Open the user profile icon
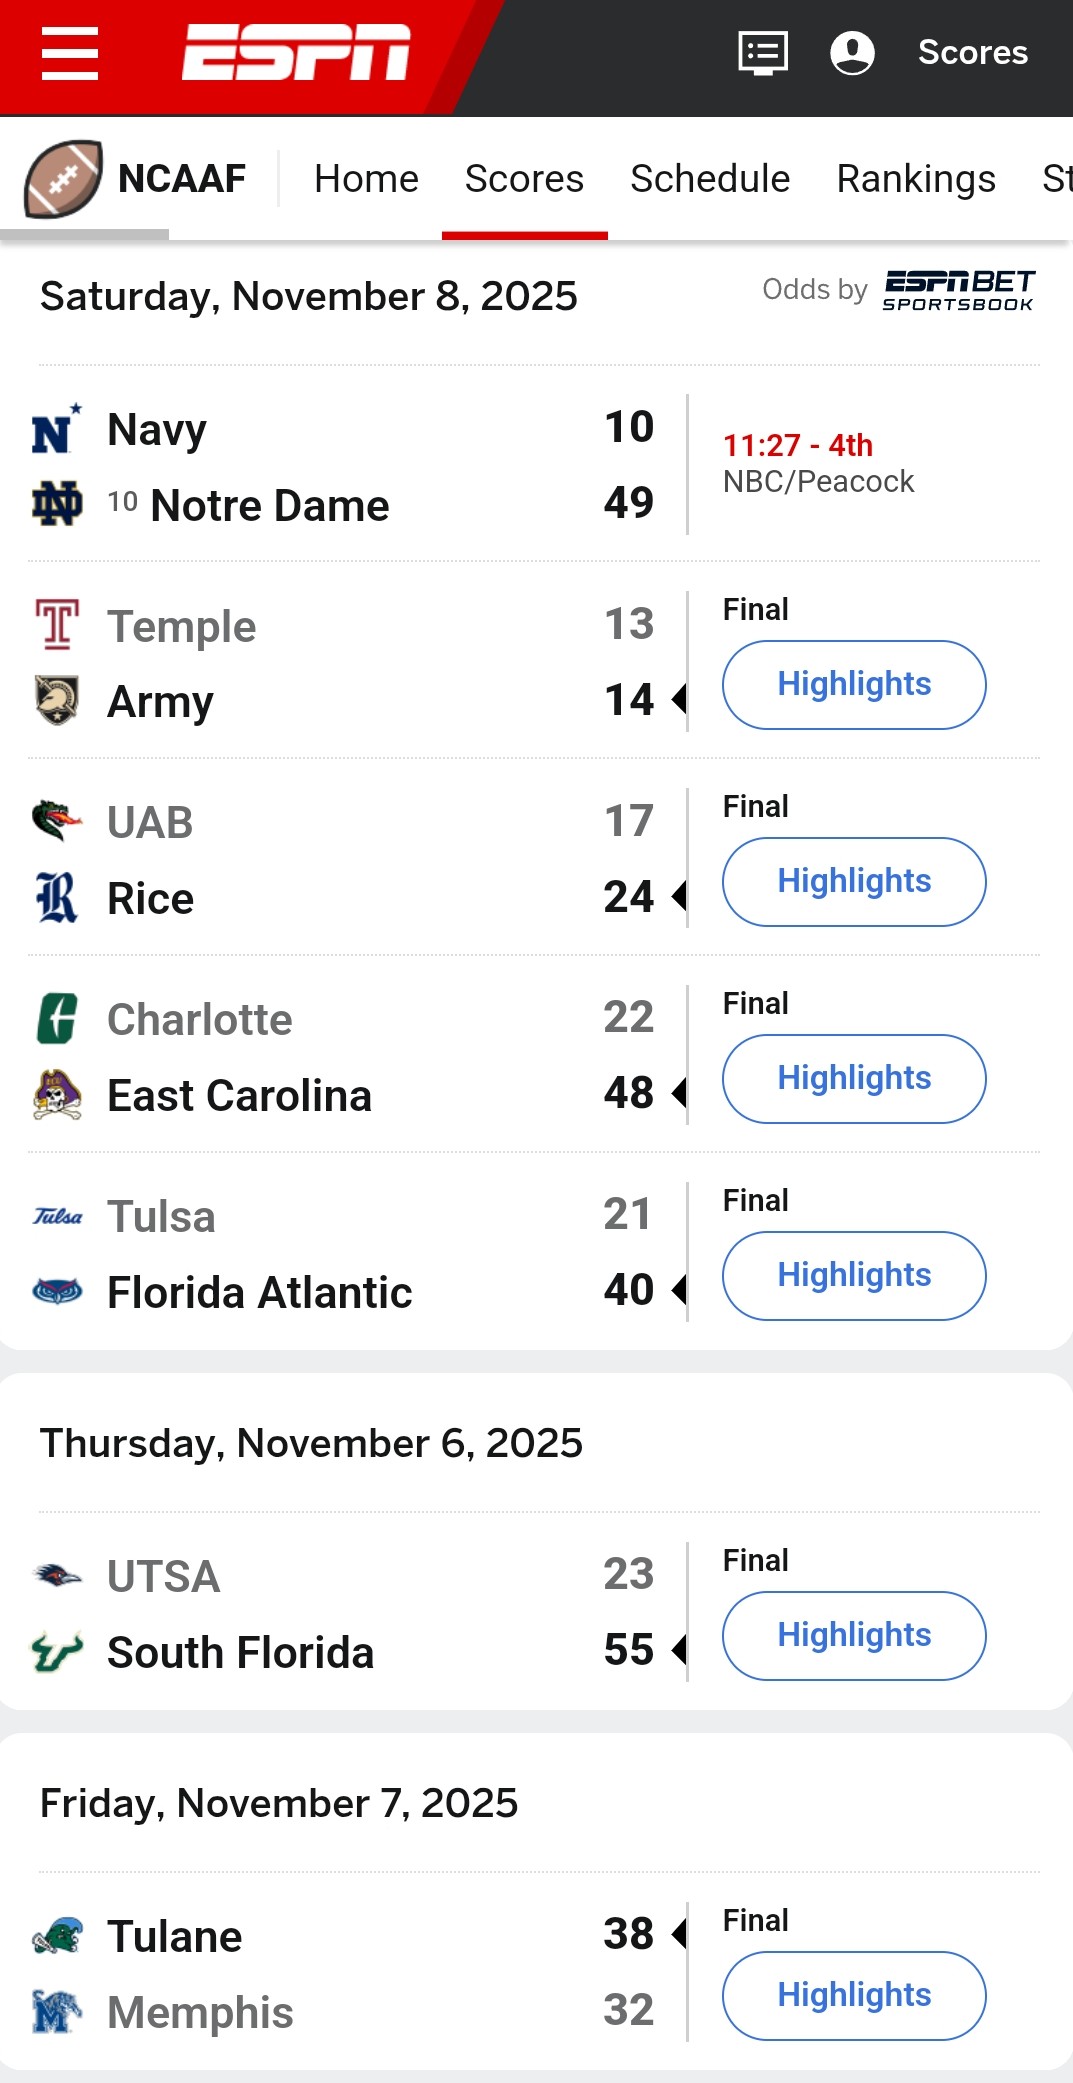The width and height of the screenshot is (1073, 2083). coord(852,53)
